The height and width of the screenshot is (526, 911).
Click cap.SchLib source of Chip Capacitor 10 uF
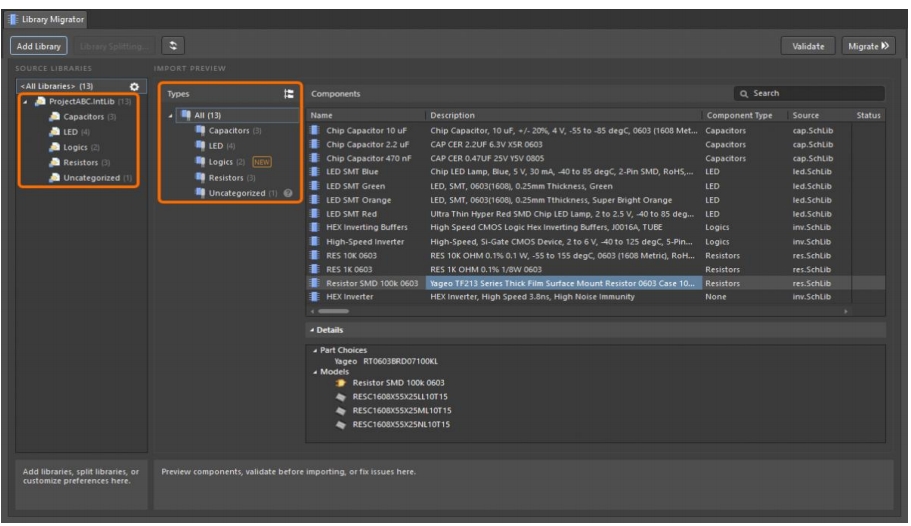pos(812,131)
